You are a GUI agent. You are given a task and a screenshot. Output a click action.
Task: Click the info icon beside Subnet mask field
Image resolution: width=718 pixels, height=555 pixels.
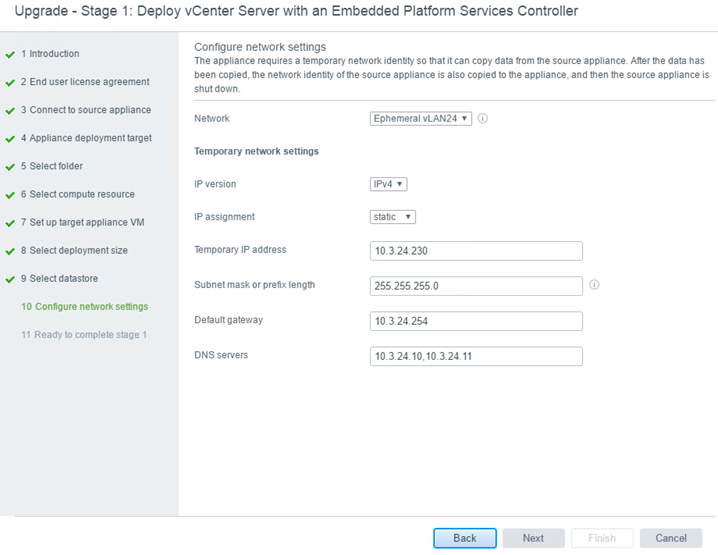(594, 285)
